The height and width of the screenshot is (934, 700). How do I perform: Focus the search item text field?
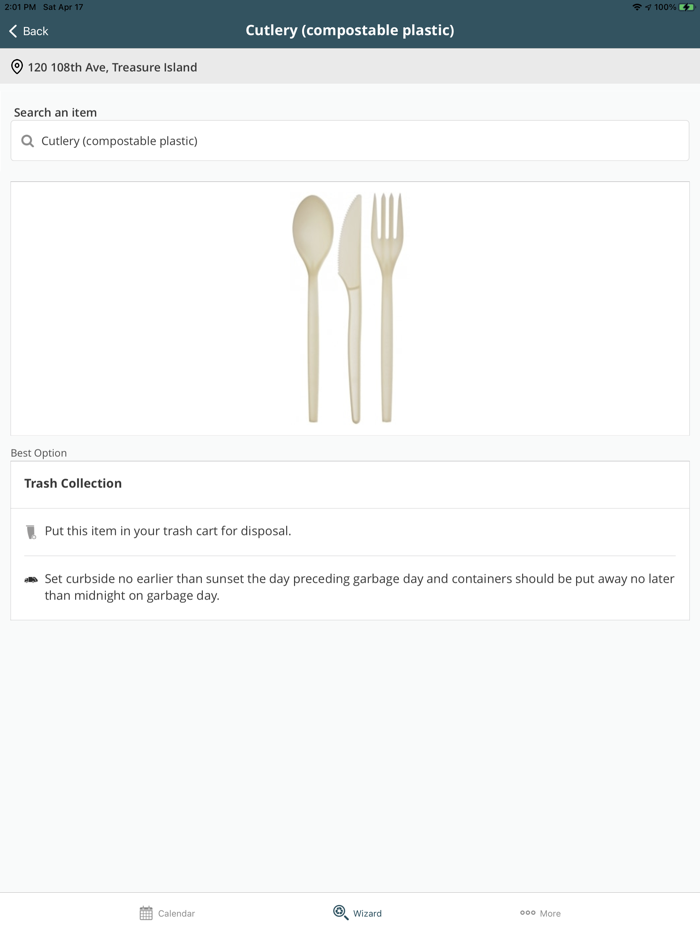[x=360, y=141]
